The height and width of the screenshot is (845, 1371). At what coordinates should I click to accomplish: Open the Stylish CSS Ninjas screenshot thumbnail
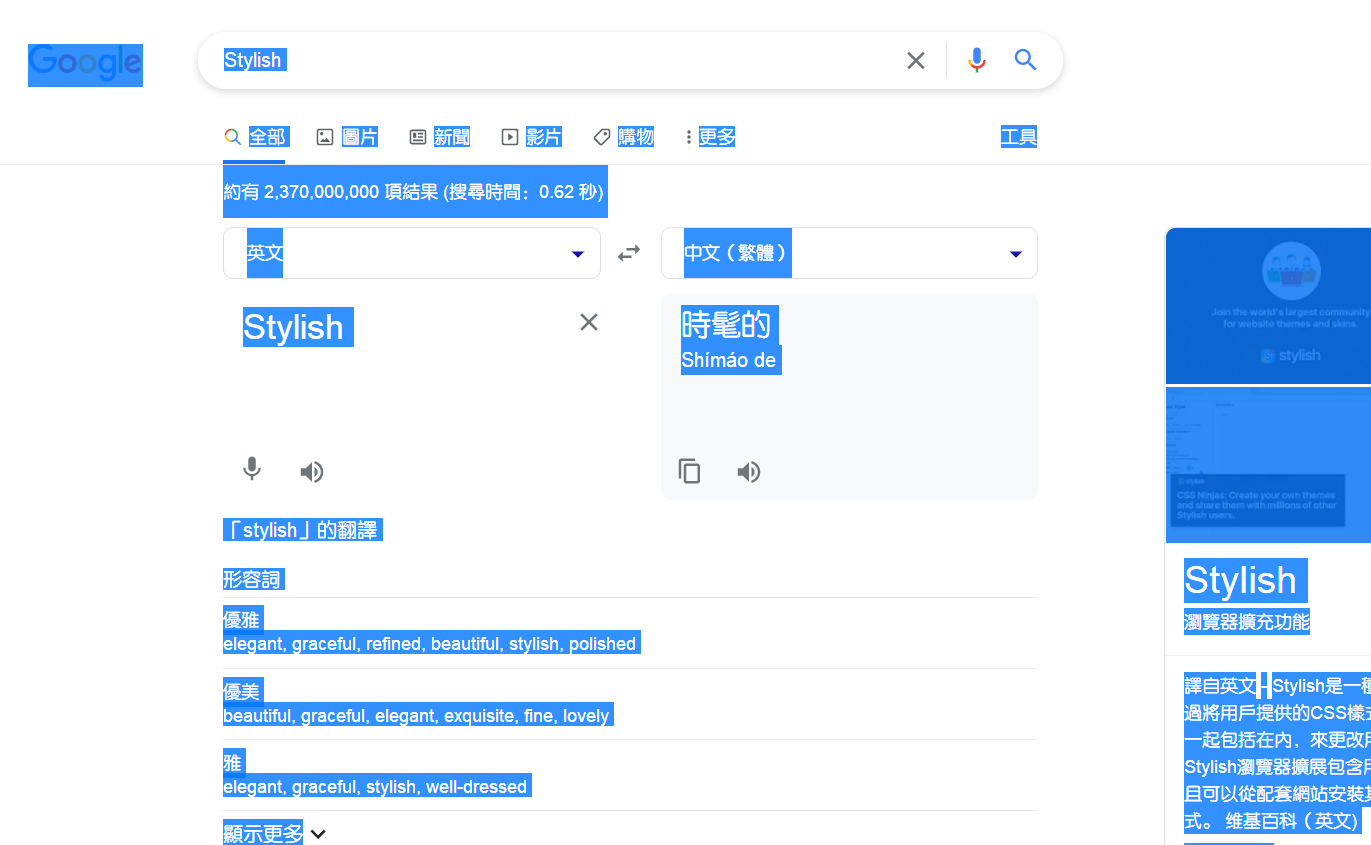coord(1268,465)
